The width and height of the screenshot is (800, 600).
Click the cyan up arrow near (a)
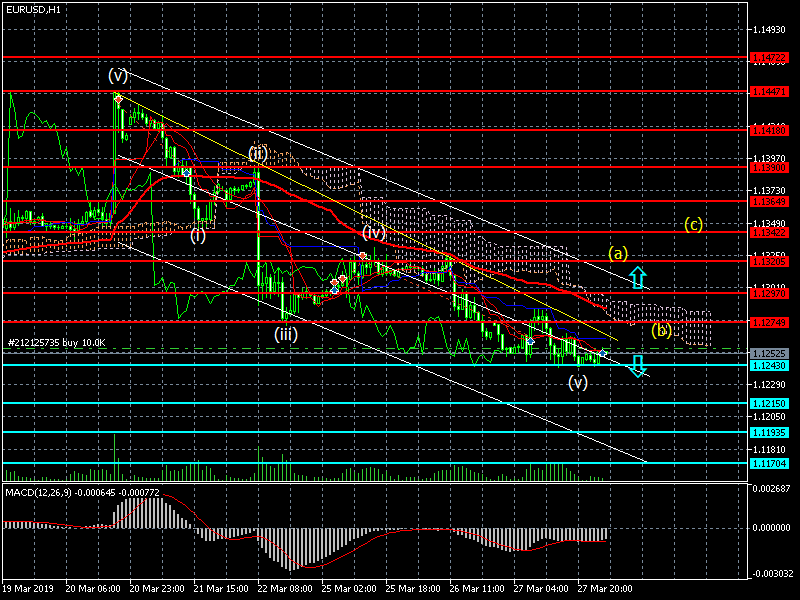click(638, 278)
